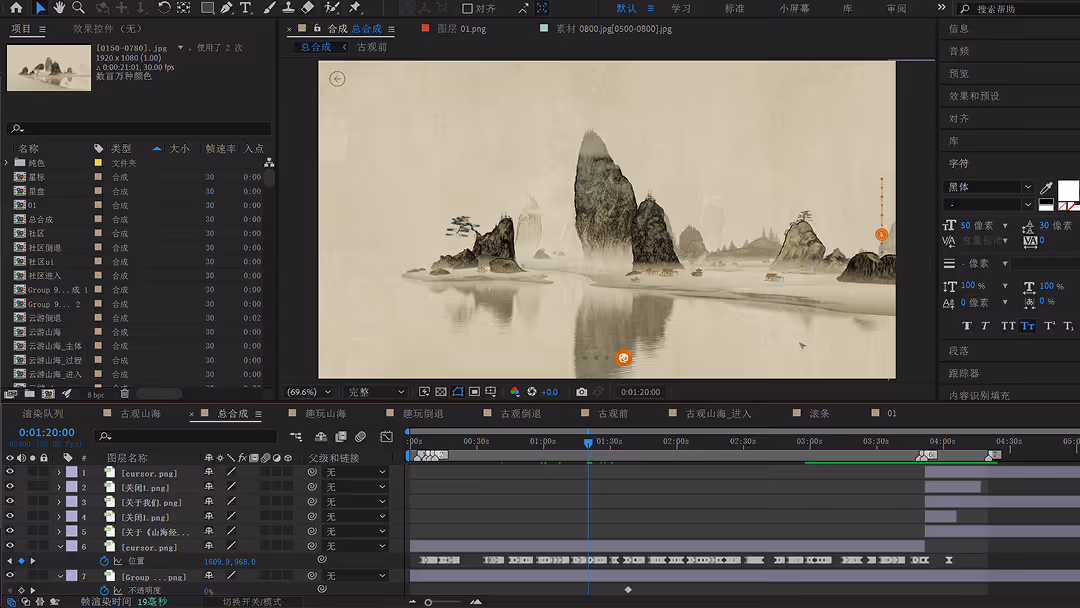Activate the Zoom tool
The width and height of the screenshot is (1080, 608).
point(77,8)
